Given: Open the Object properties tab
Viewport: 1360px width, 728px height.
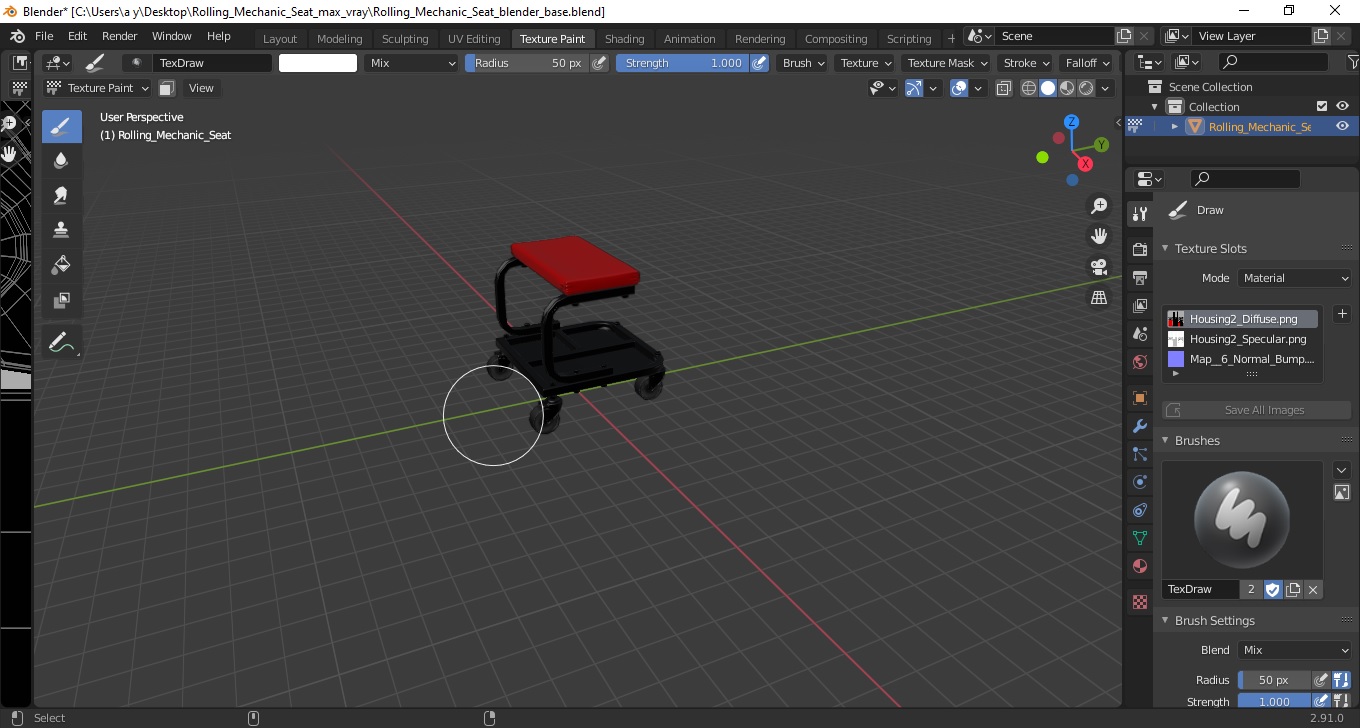Looking at the screenshot, I should point(1139,398).
